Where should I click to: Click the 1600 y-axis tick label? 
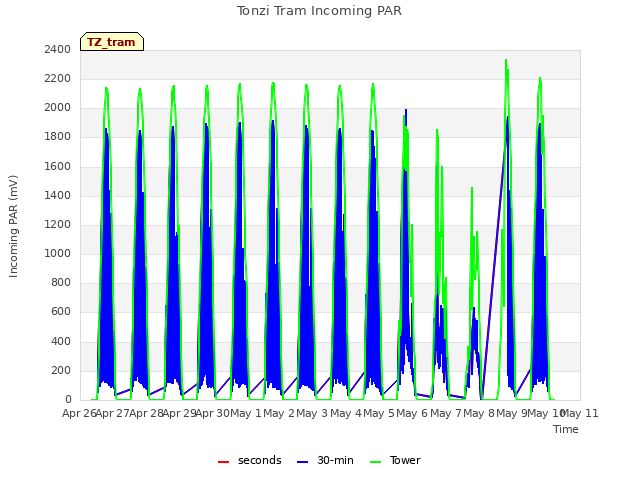pos(58,166)
